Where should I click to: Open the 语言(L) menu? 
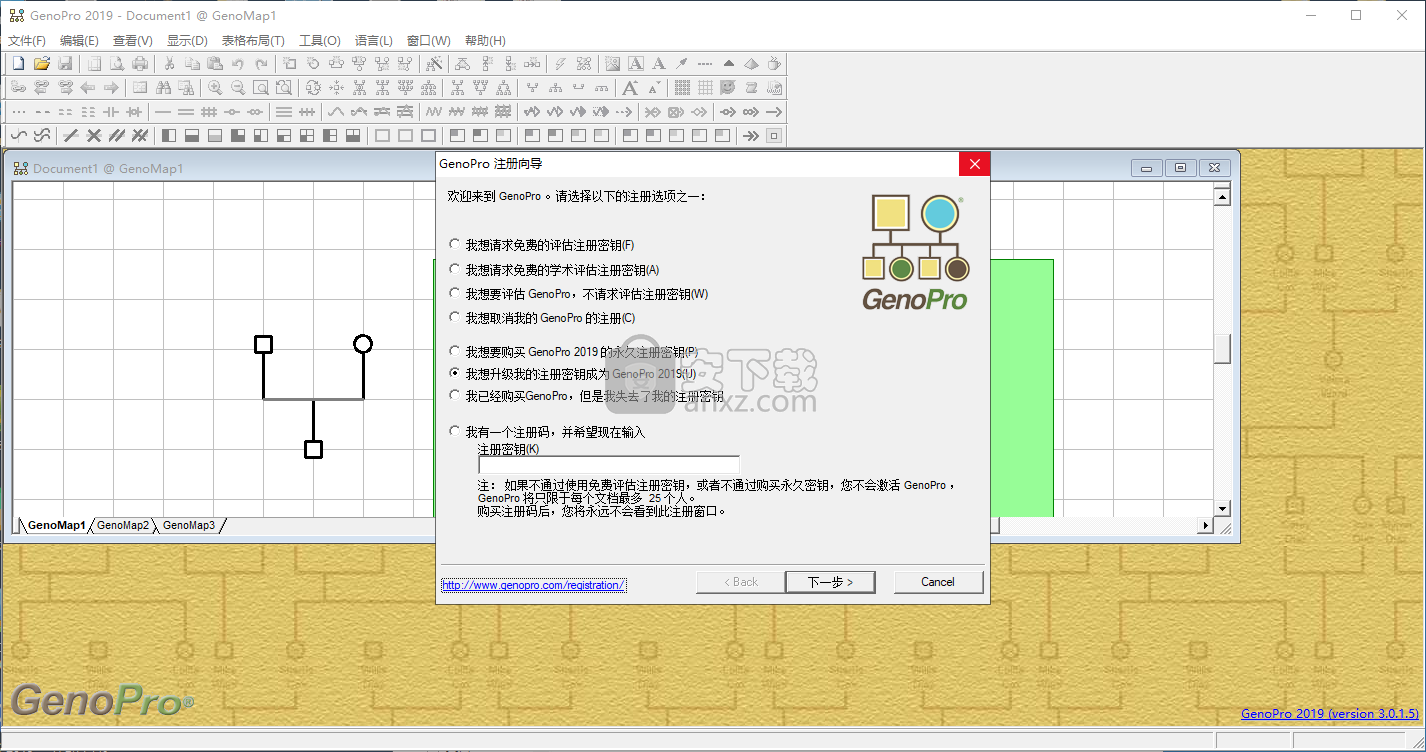pos(373,40)
